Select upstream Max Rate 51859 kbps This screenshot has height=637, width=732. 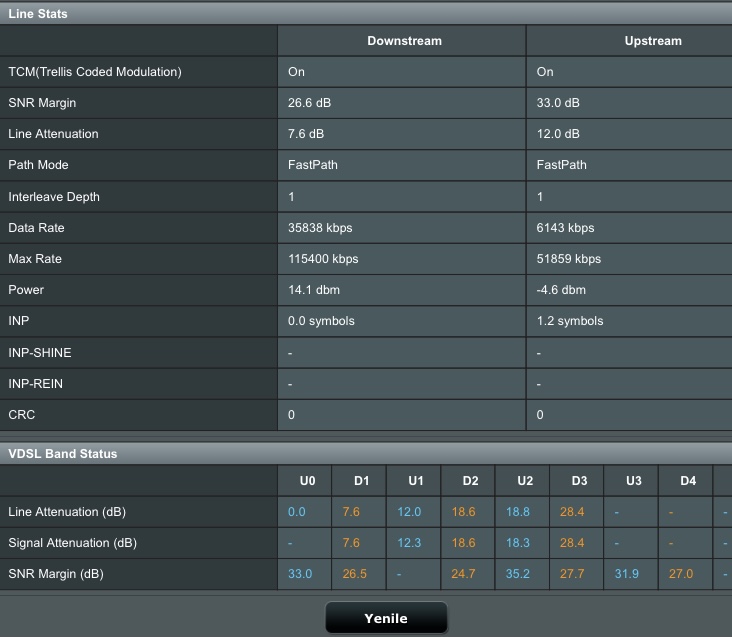pos(569,259)
